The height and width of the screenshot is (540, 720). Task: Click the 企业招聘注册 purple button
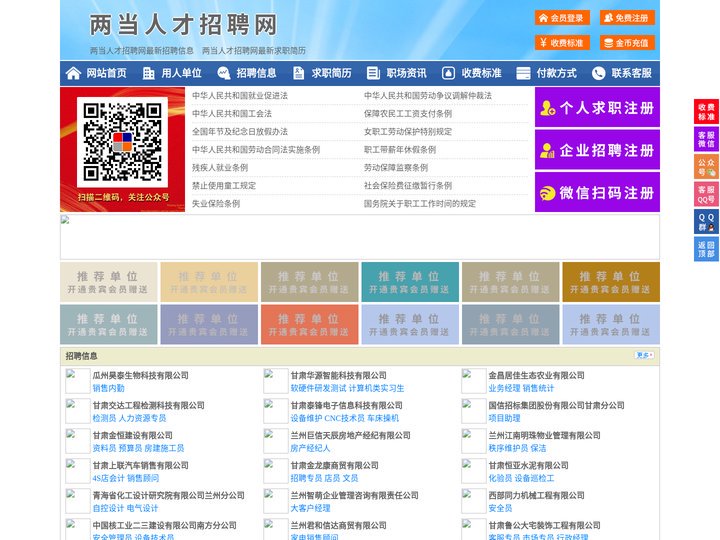point(597,150)
